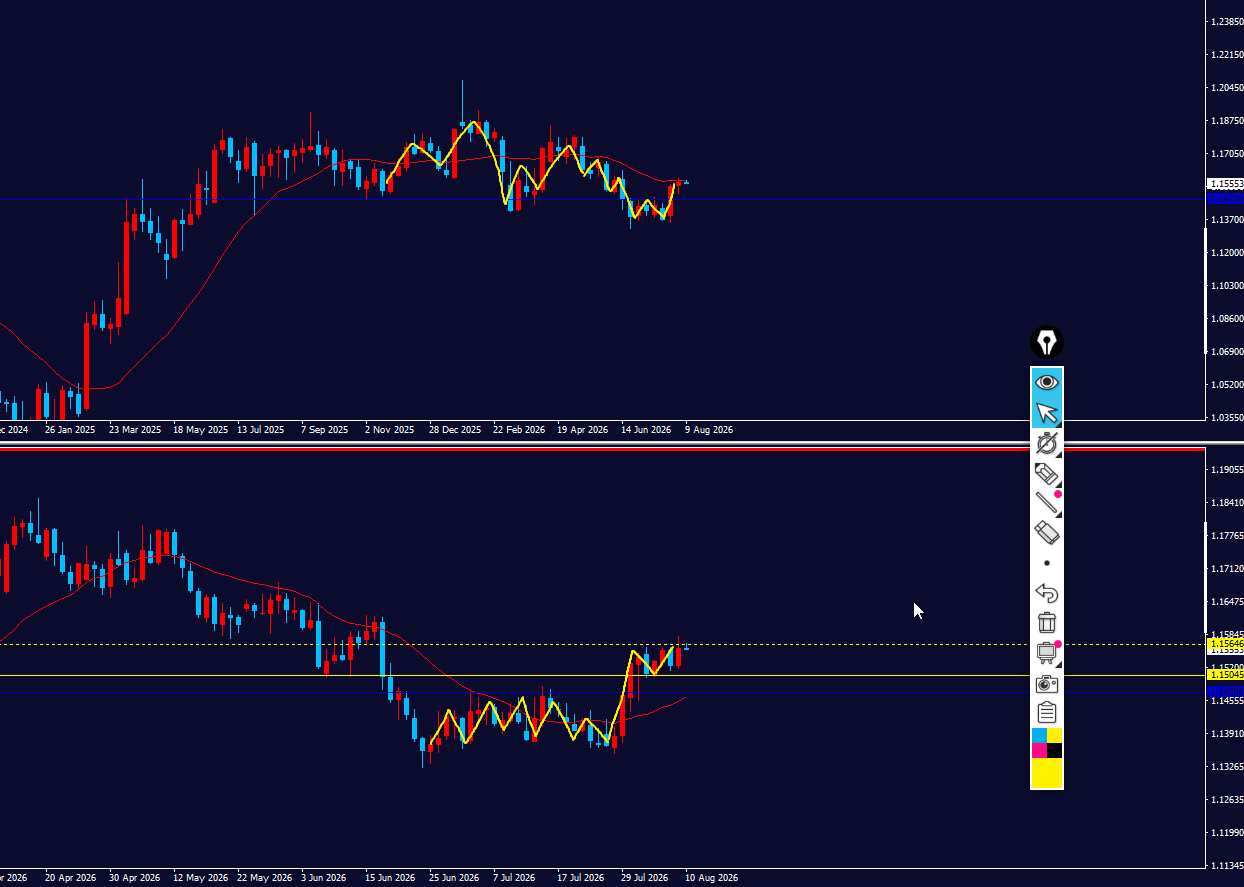The width and height of the screenshot is (1244, 887).
Task: Click the 29 Jul 2026 date label
Action: (645, 878)
